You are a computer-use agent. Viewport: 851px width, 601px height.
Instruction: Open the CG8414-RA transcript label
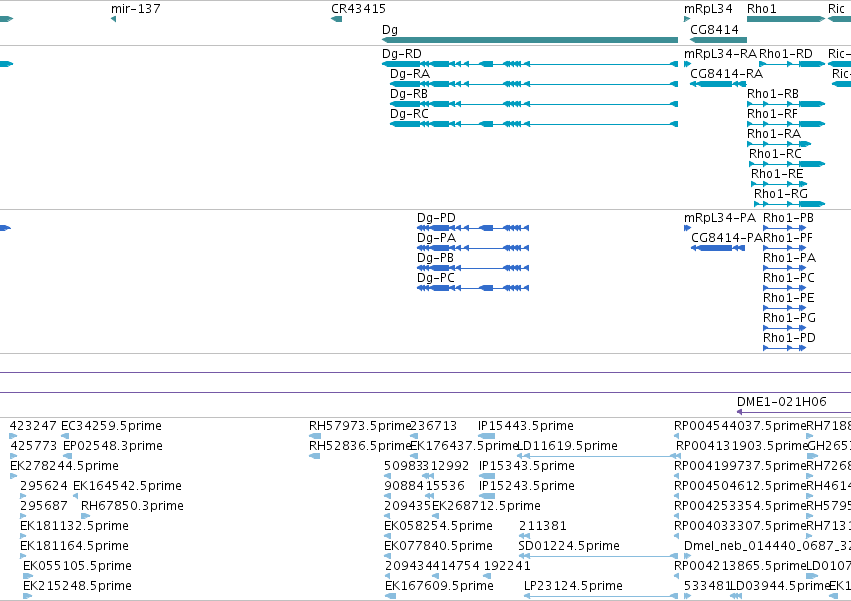(x=726, y=74)
